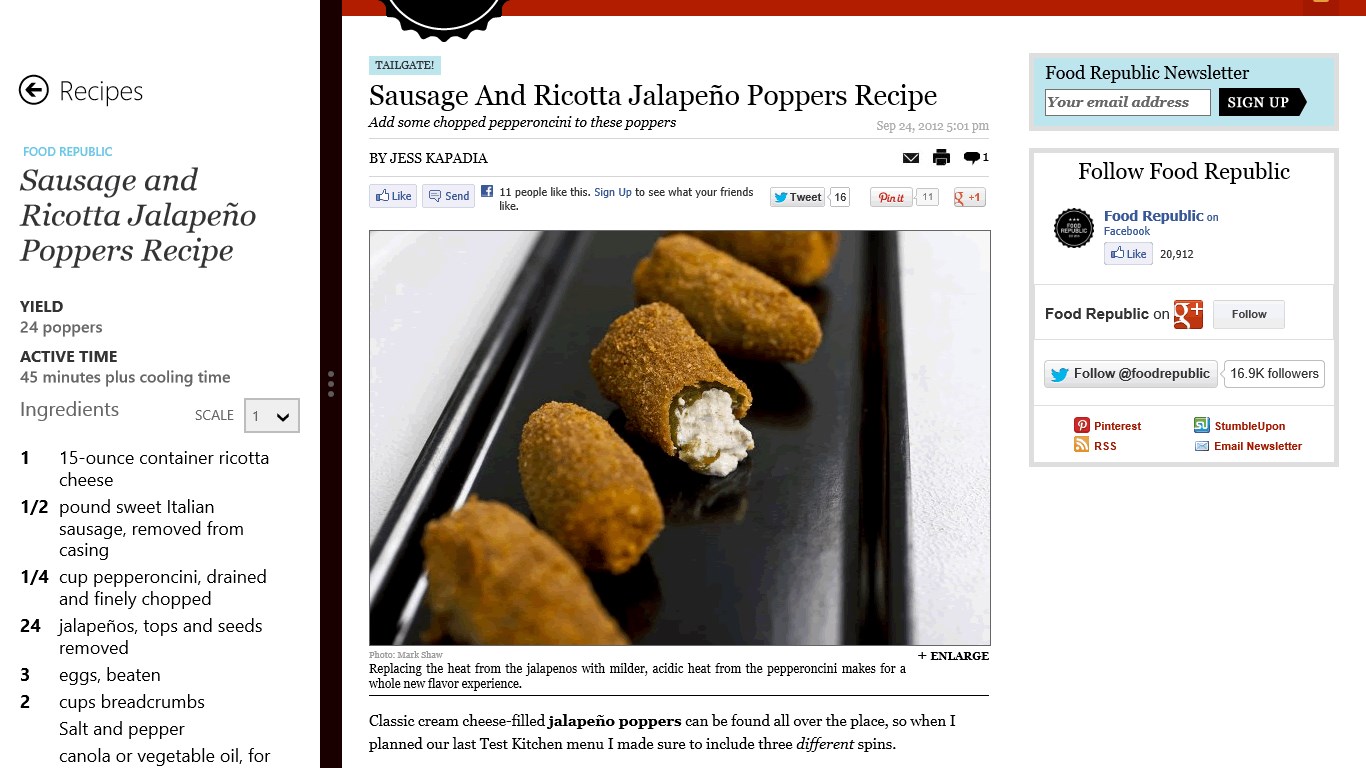Open the RSS feed icon

1082,446
